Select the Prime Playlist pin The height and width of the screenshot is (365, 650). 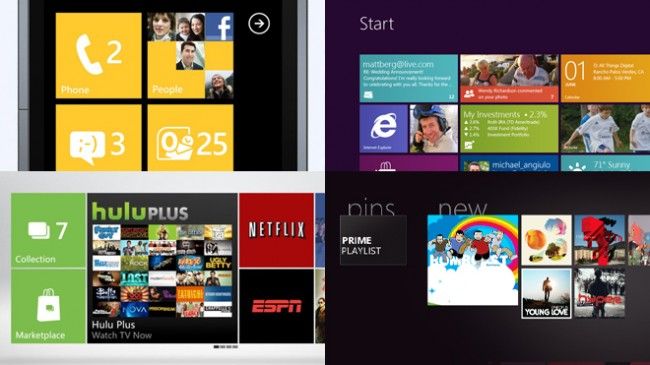point(373,240)
